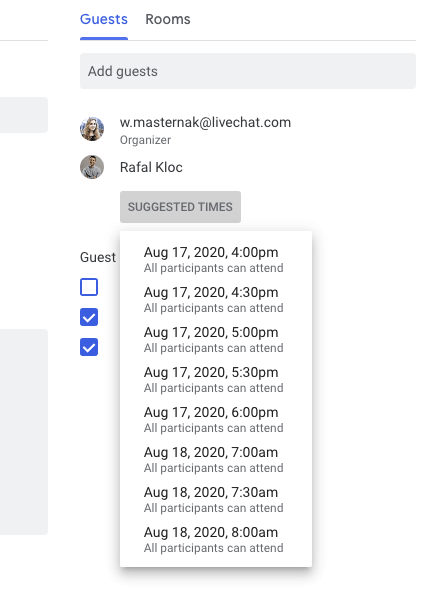
Task: Select Aug 18, 2020, 7:00am option
Action: (x=216, y=459)
